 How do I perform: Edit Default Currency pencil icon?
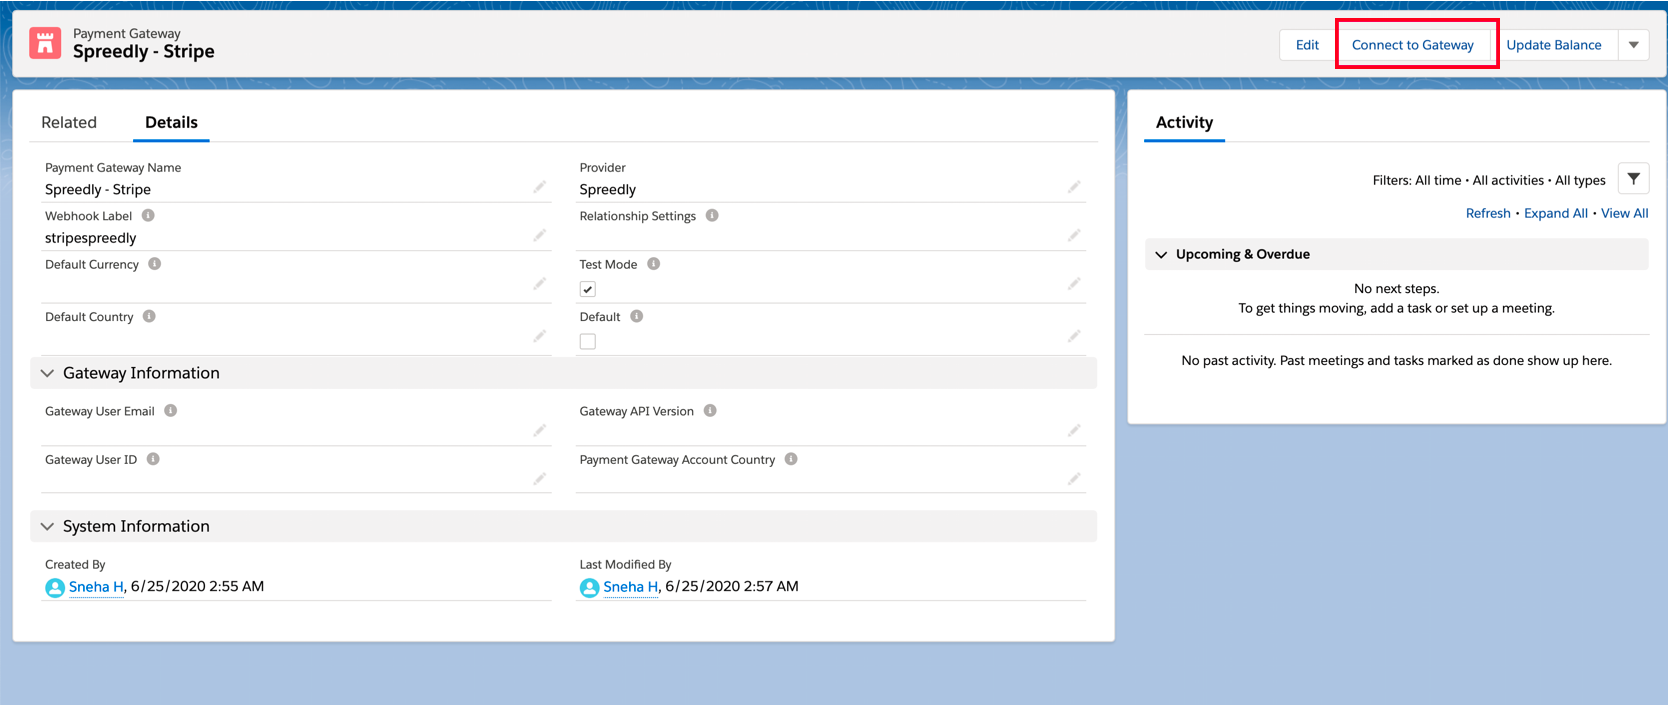539,284
